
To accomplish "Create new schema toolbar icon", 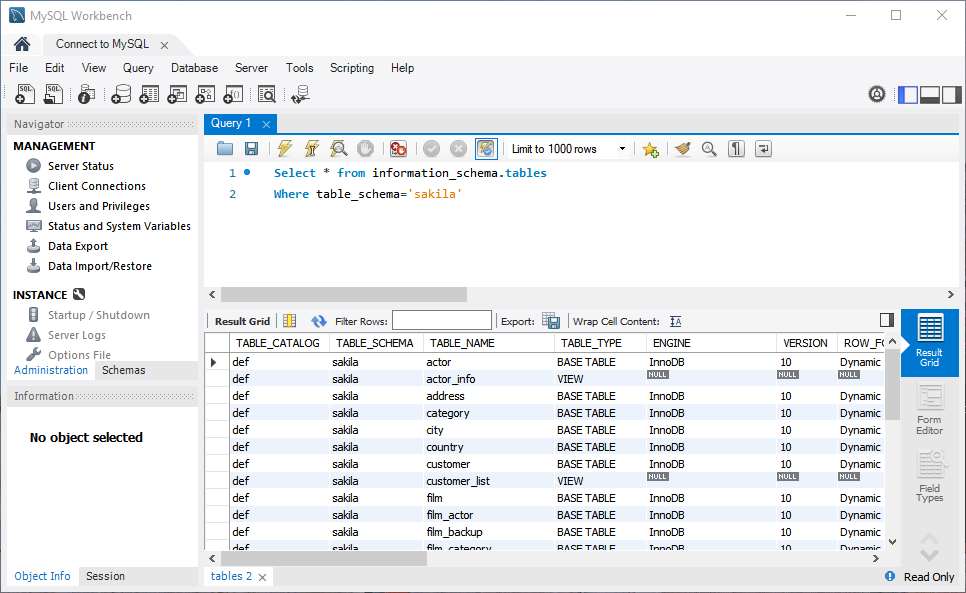I will click(x=121, y=94).
